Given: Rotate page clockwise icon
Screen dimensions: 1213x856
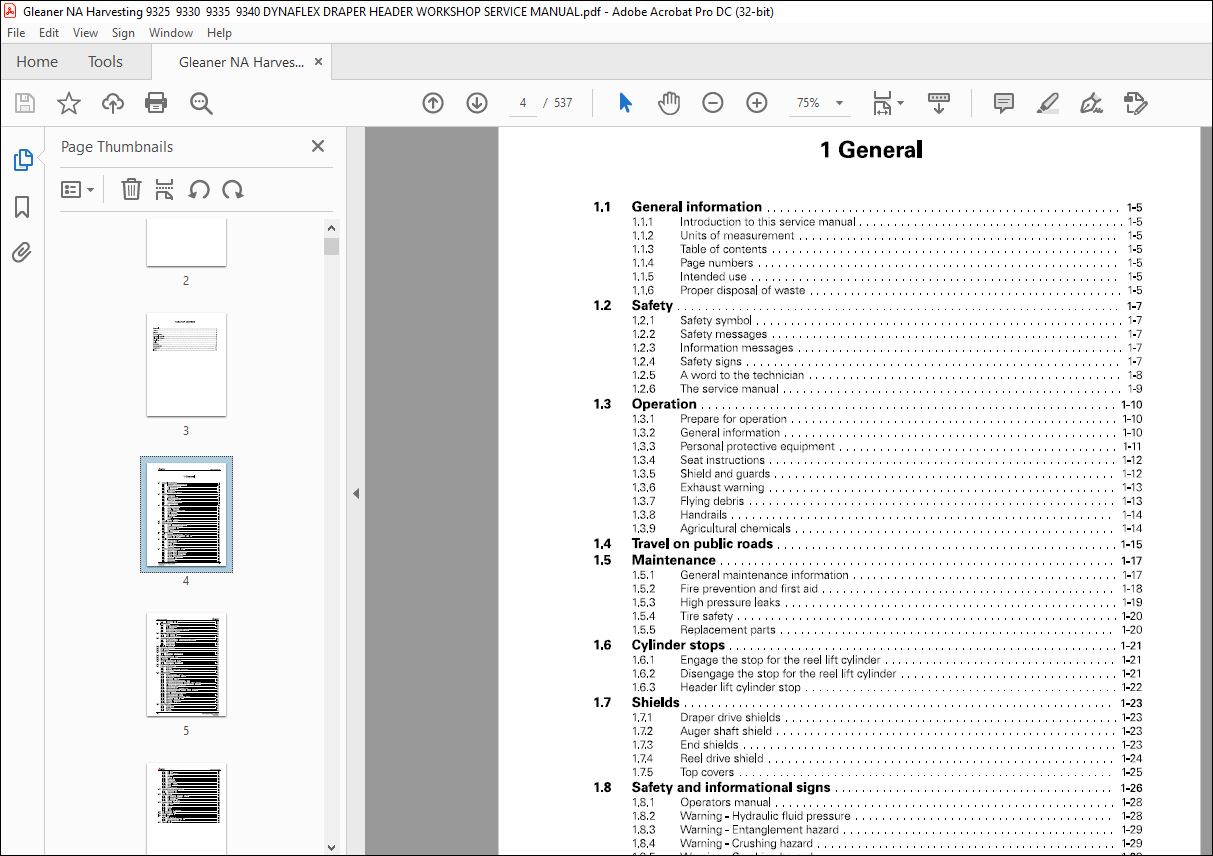Looking at the screenshot, I should [x=233, y=189].
